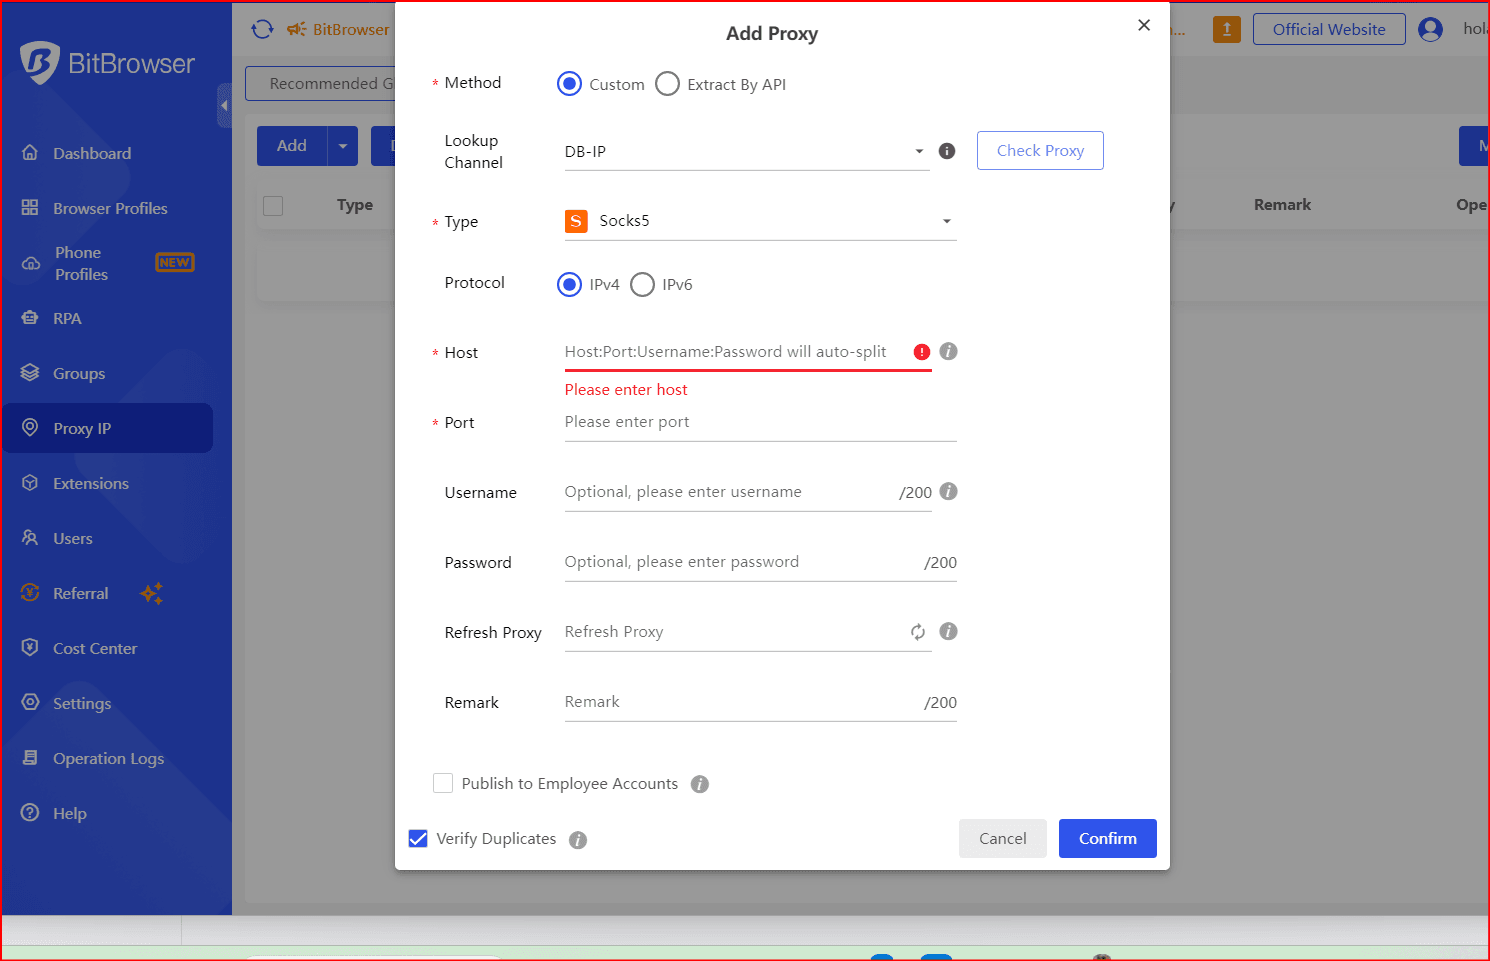Click the refresh icon in top bar

[x=262, y=30]
